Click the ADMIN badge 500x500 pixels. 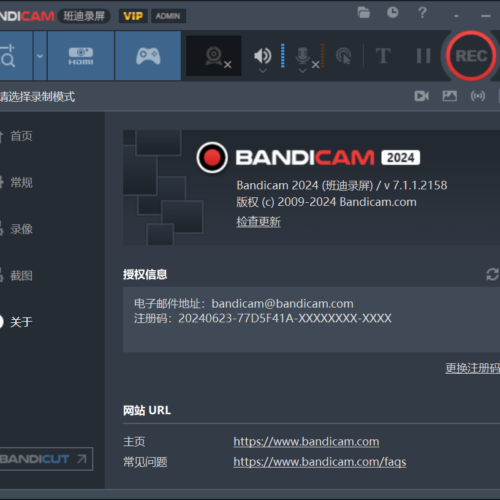pyautogui.click(x=168, y=16)
